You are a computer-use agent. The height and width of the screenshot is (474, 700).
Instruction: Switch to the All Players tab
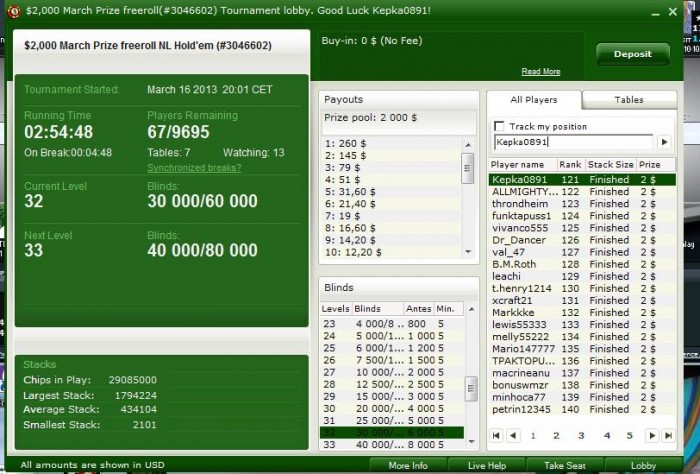pos(534,100)
